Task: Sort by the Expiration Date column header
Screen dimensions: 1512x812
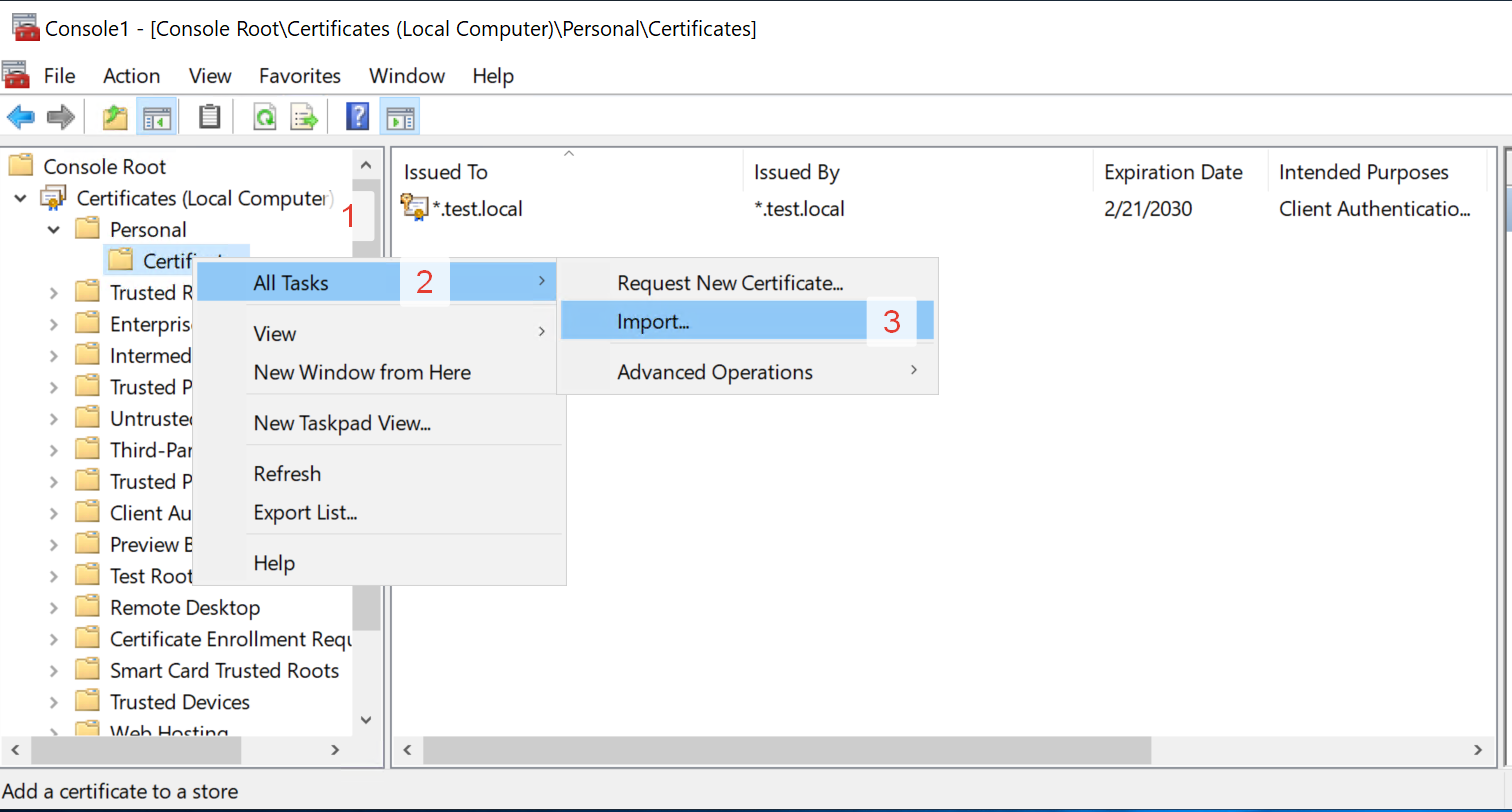Action: click(1180, 172)
